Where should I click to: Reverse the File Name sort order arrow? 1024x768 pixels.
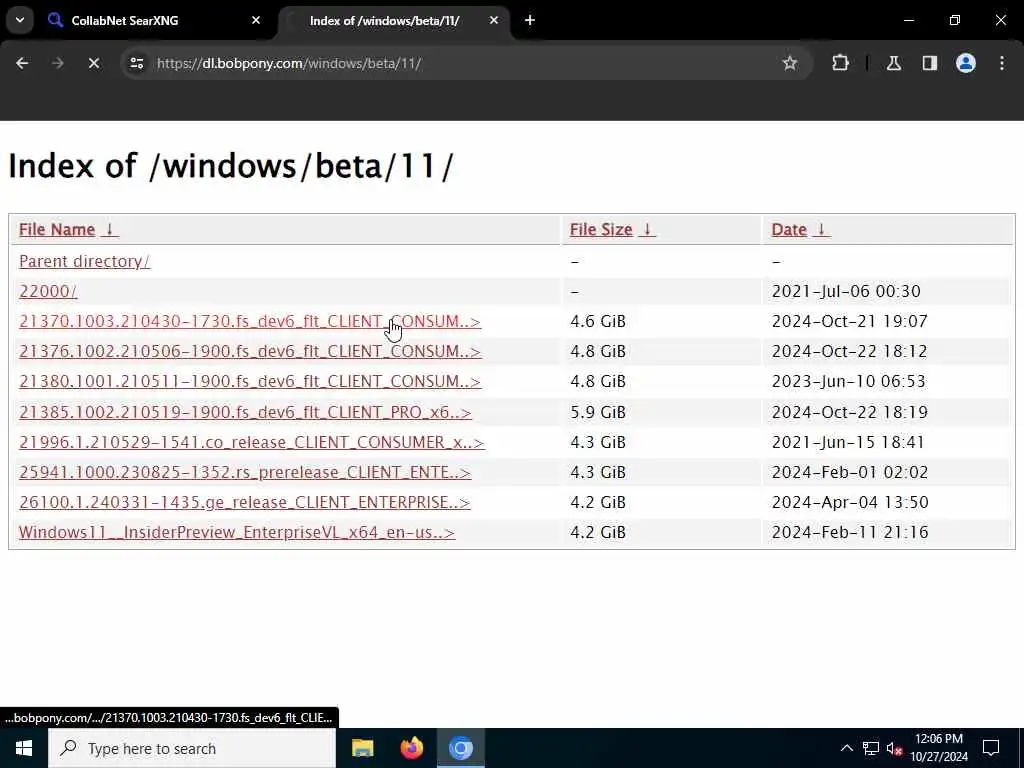[x=110, y=229]
